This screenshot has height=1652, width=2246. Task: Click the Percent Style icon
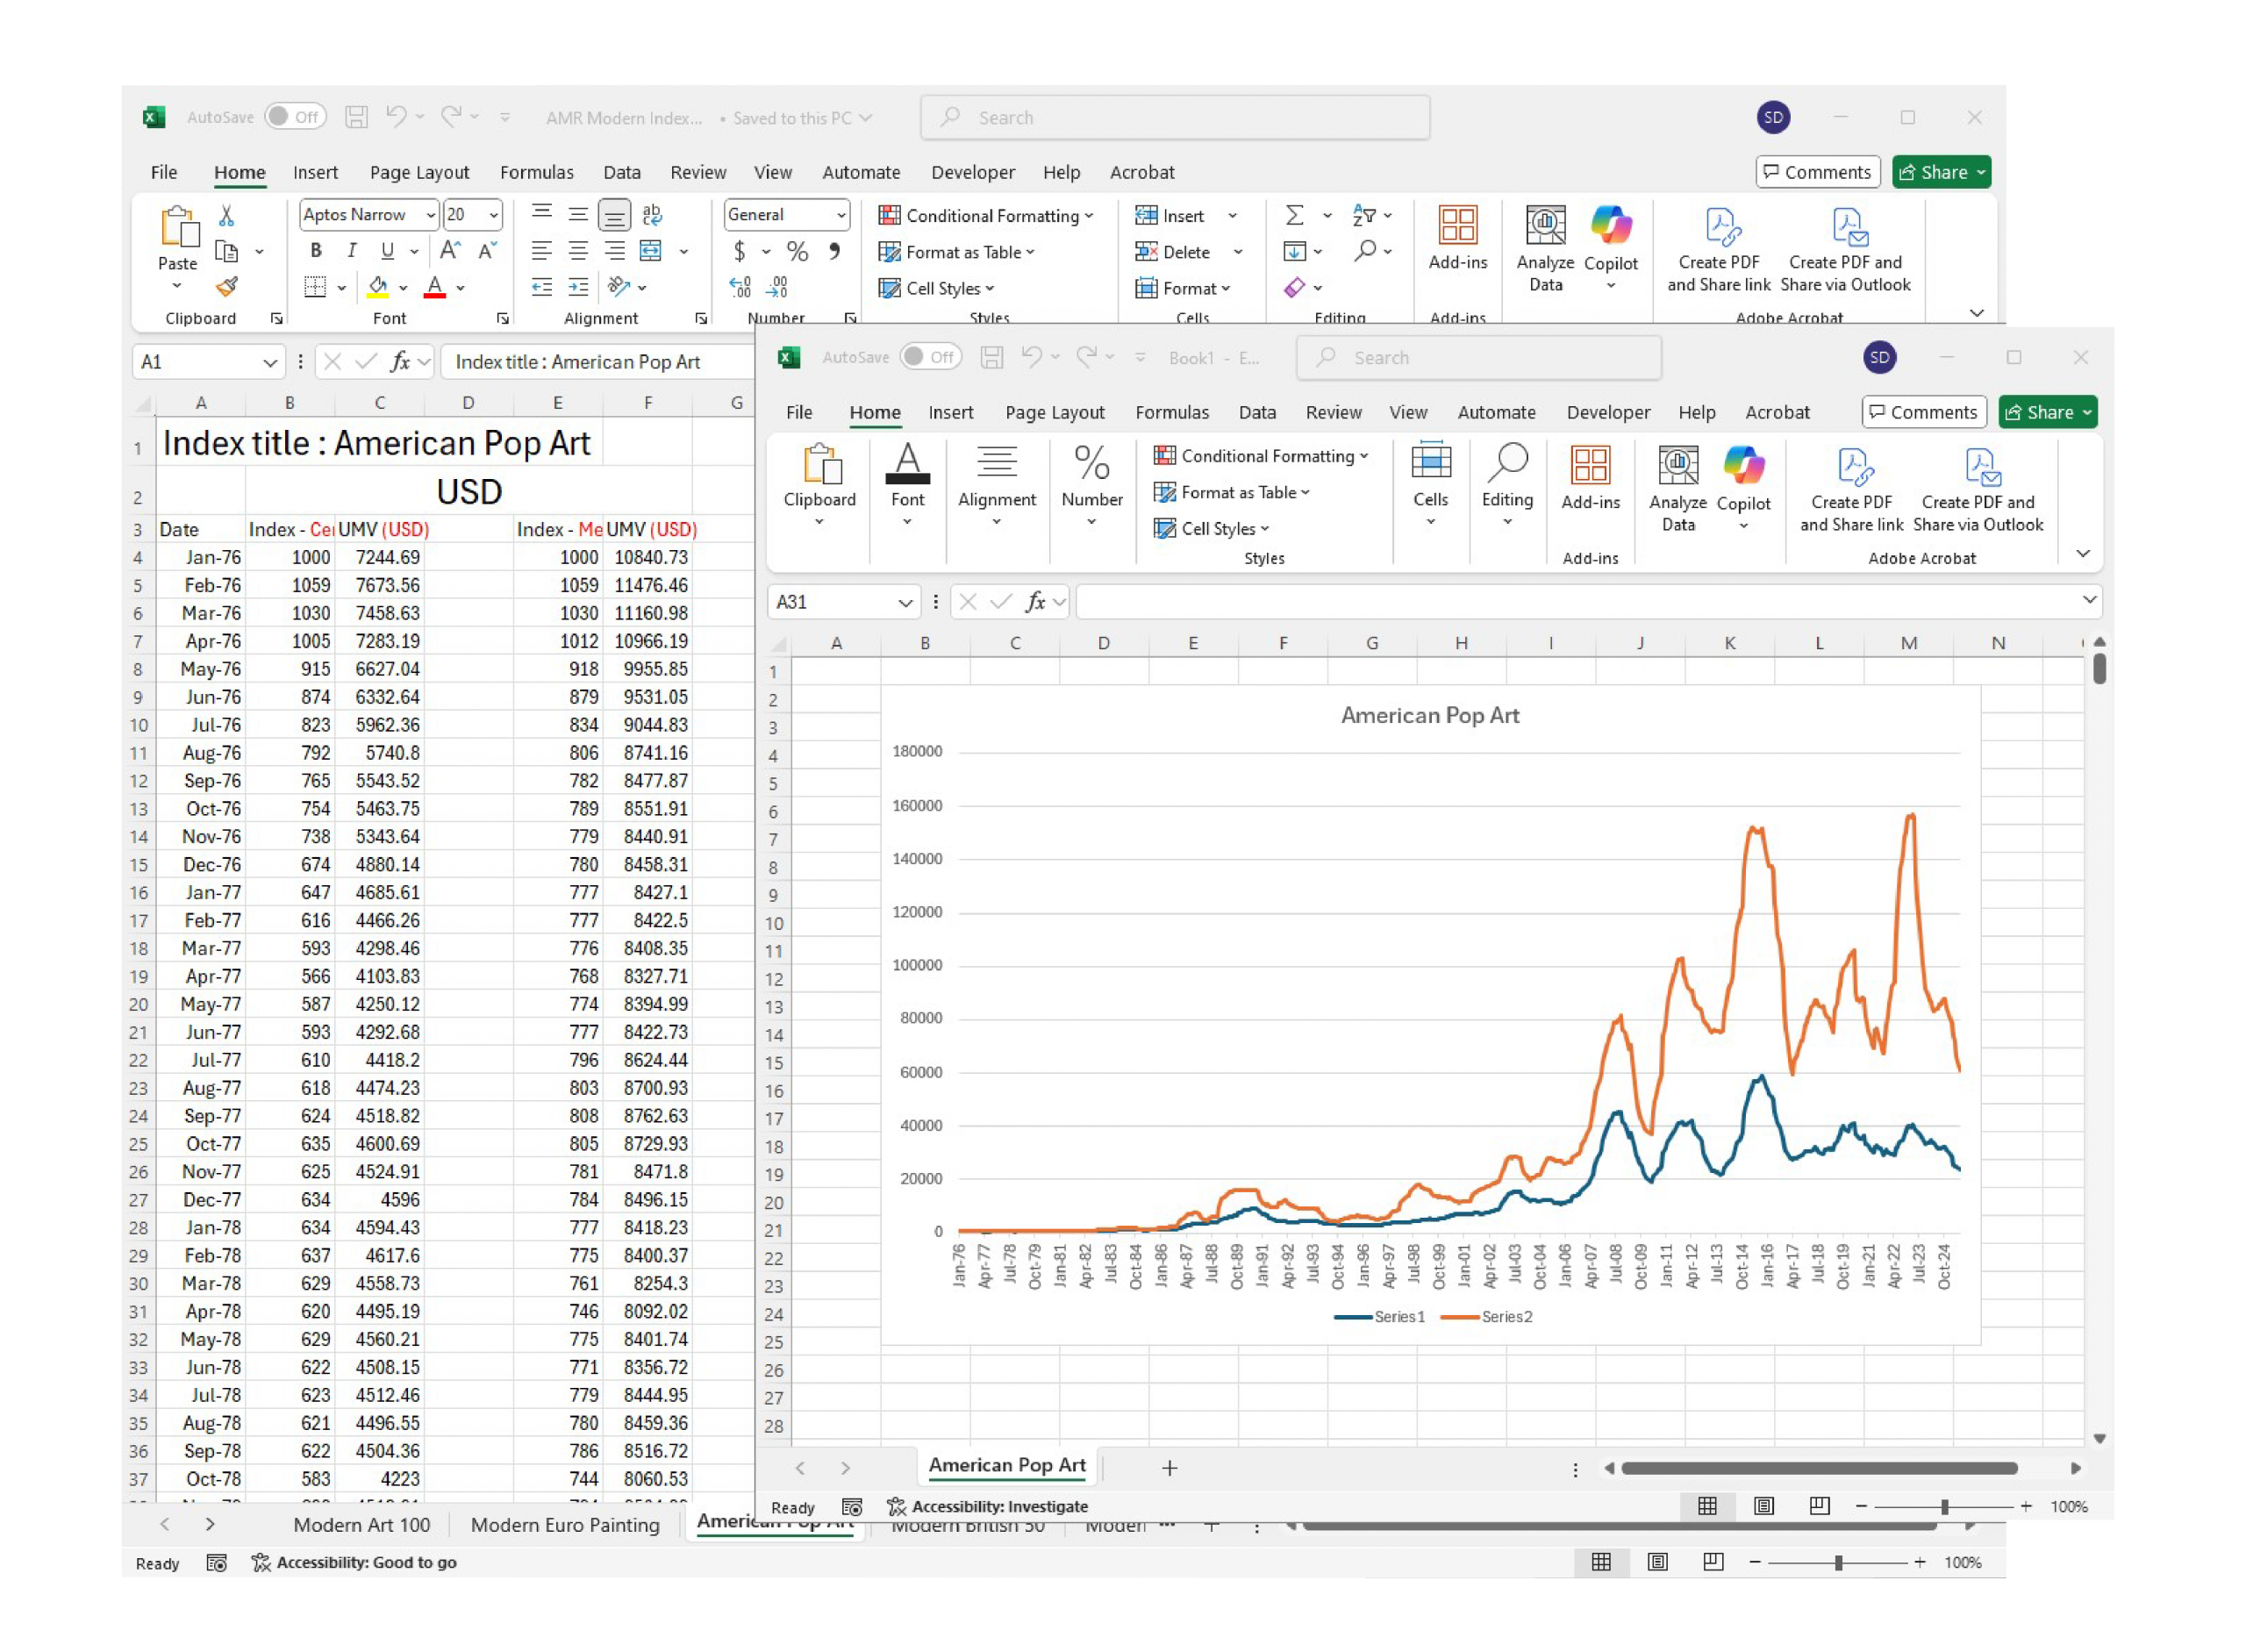797,251
